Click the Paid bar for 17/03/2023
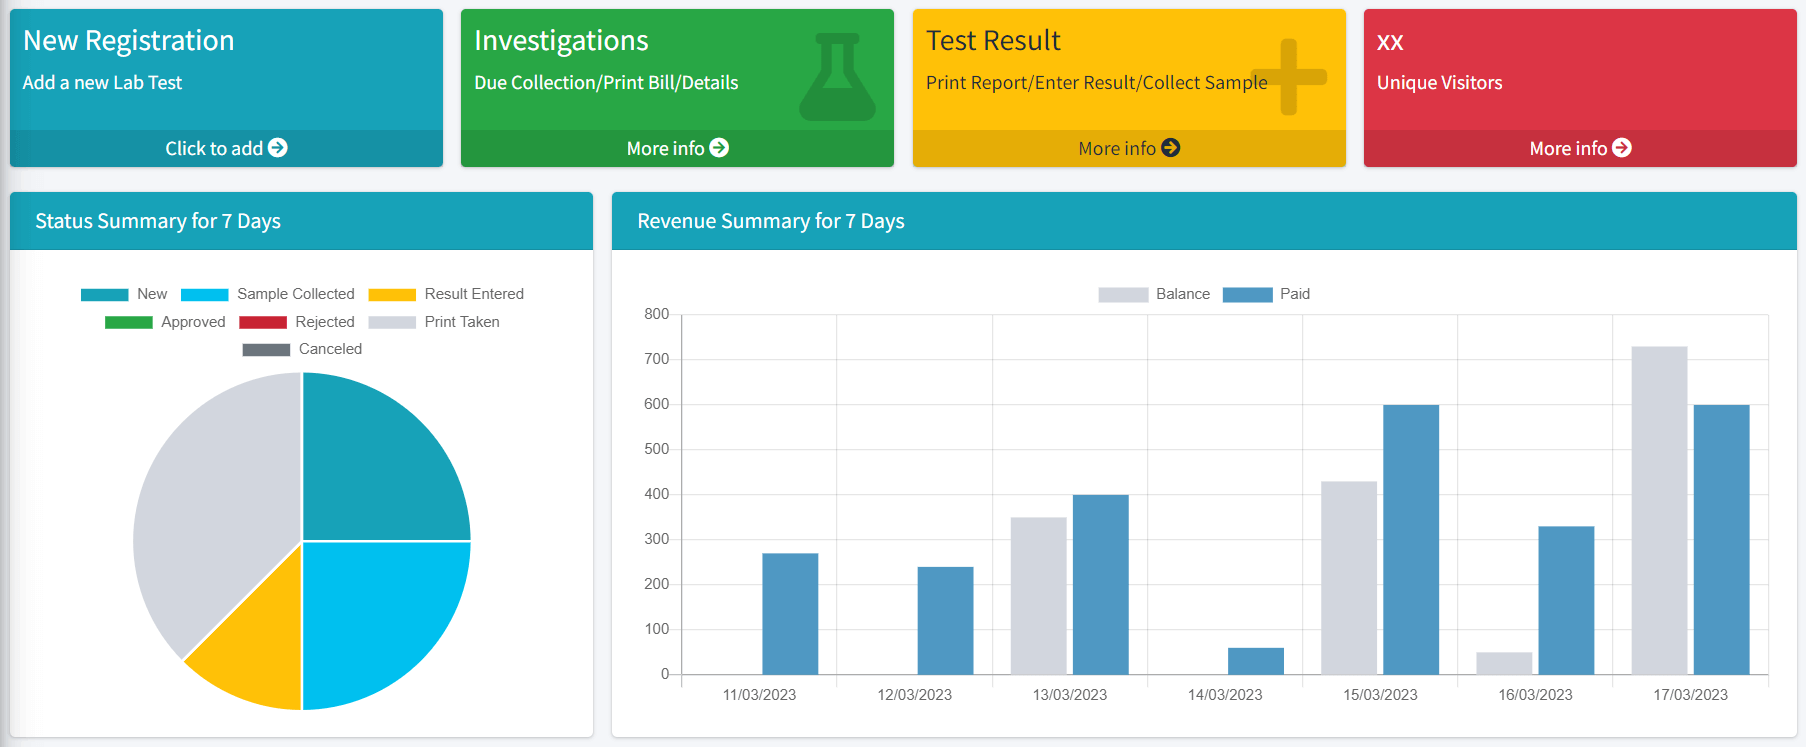 tap(1721, 539)
